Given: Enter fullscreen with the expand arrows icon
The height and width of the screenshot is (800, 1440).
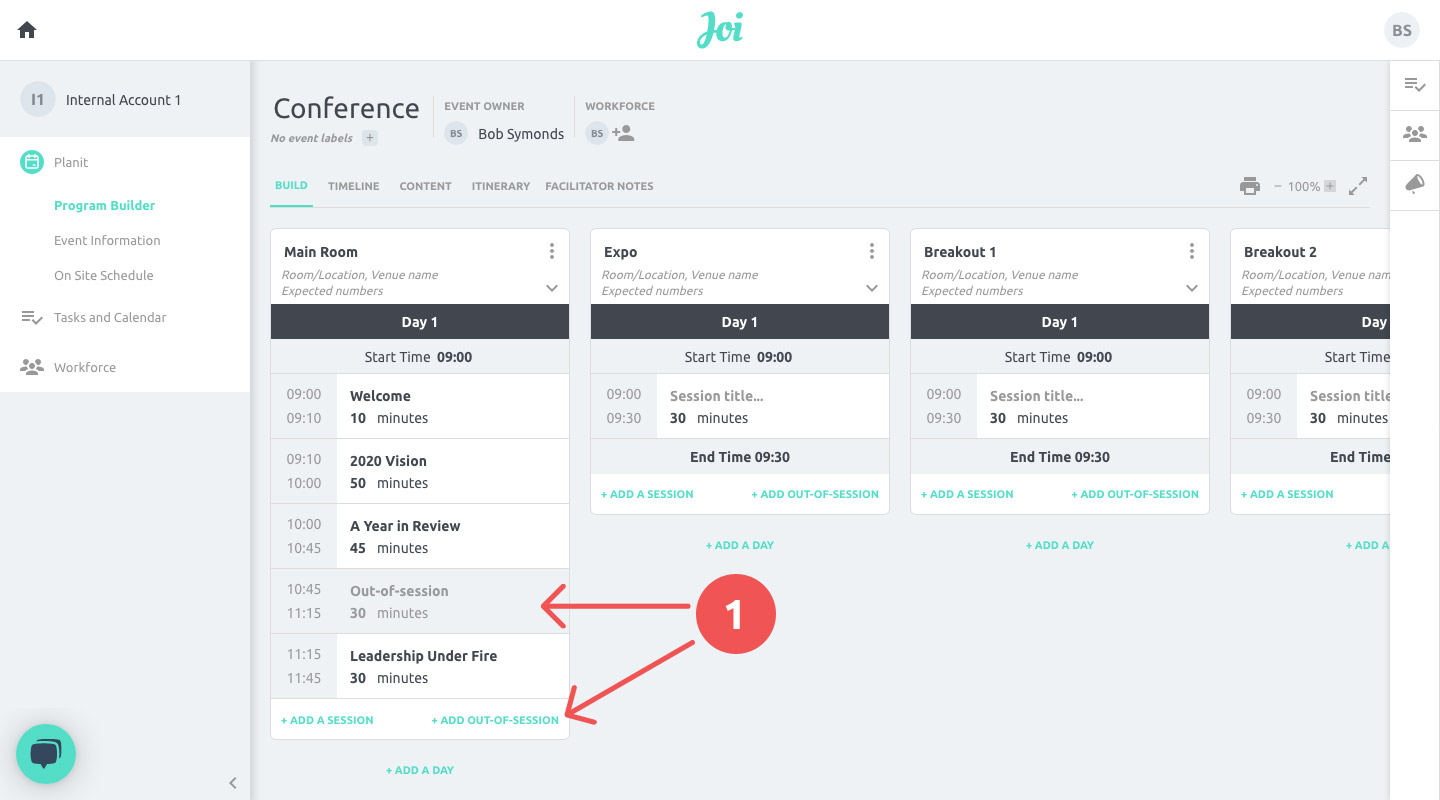Looking at the screenshot, I should (x=1358, y=185).
